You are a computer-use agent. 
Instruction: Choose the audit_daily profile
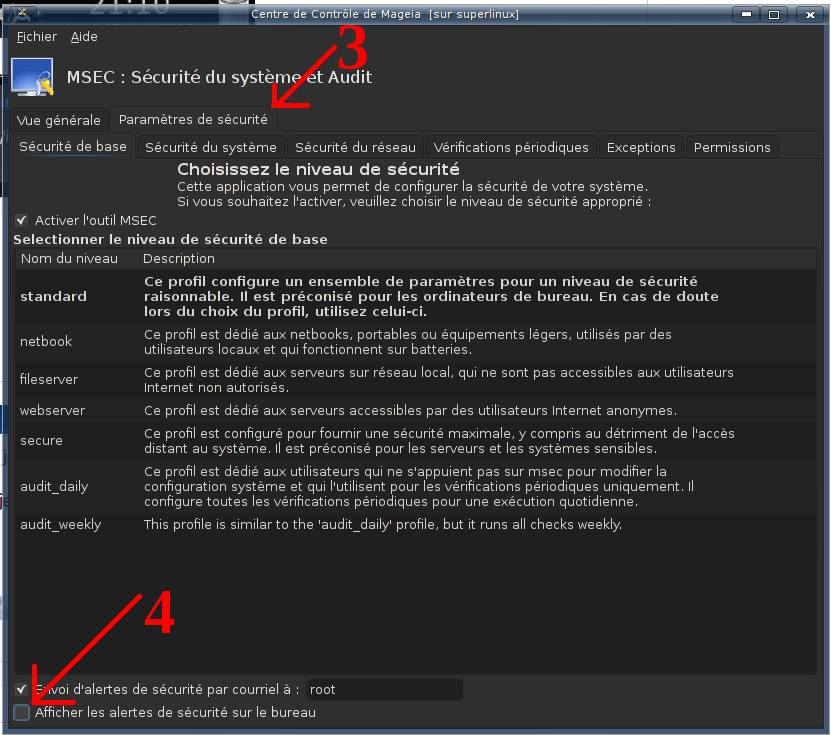point(416,486)
